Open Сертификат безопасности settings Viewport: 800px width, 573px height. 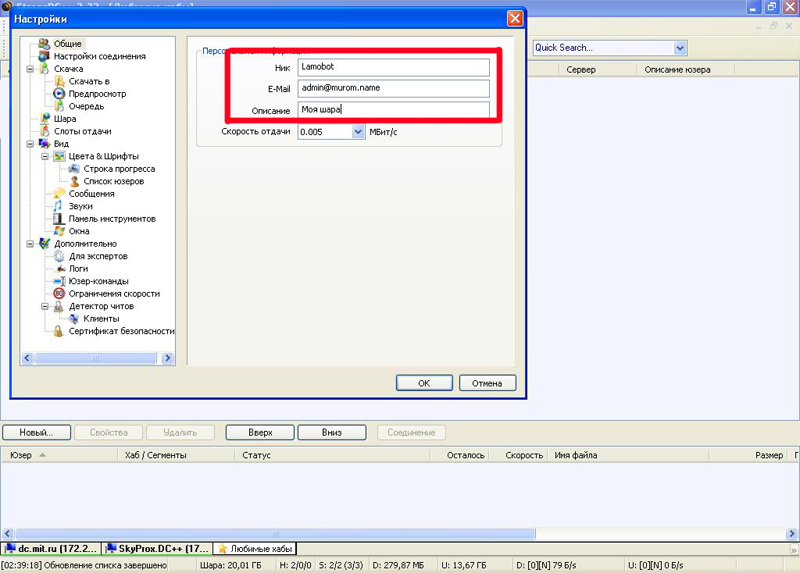[x=120, y=331]
